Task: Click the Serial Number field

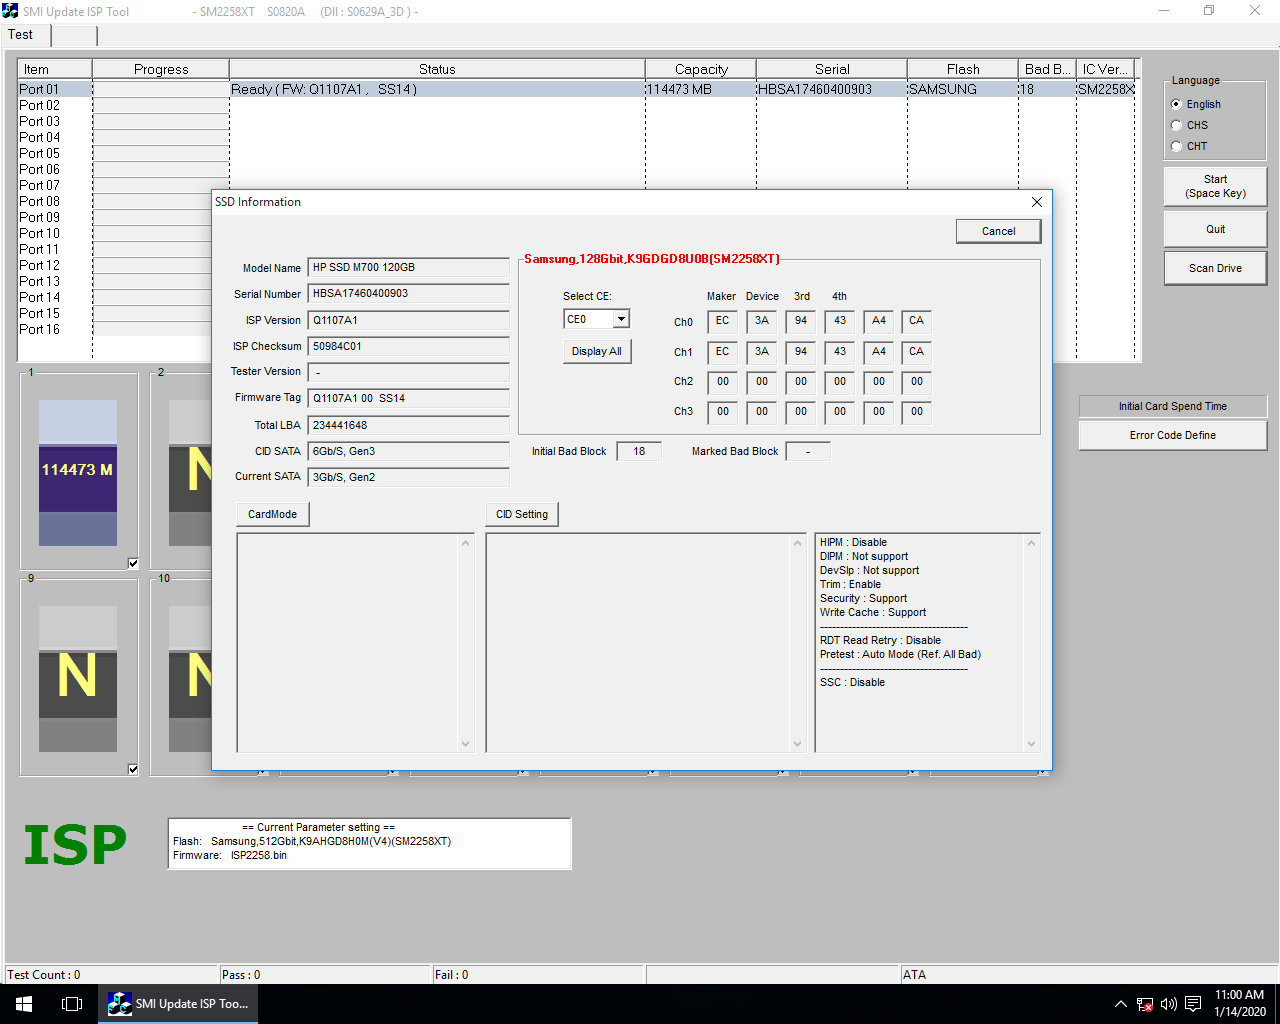Action: [408, 294]
